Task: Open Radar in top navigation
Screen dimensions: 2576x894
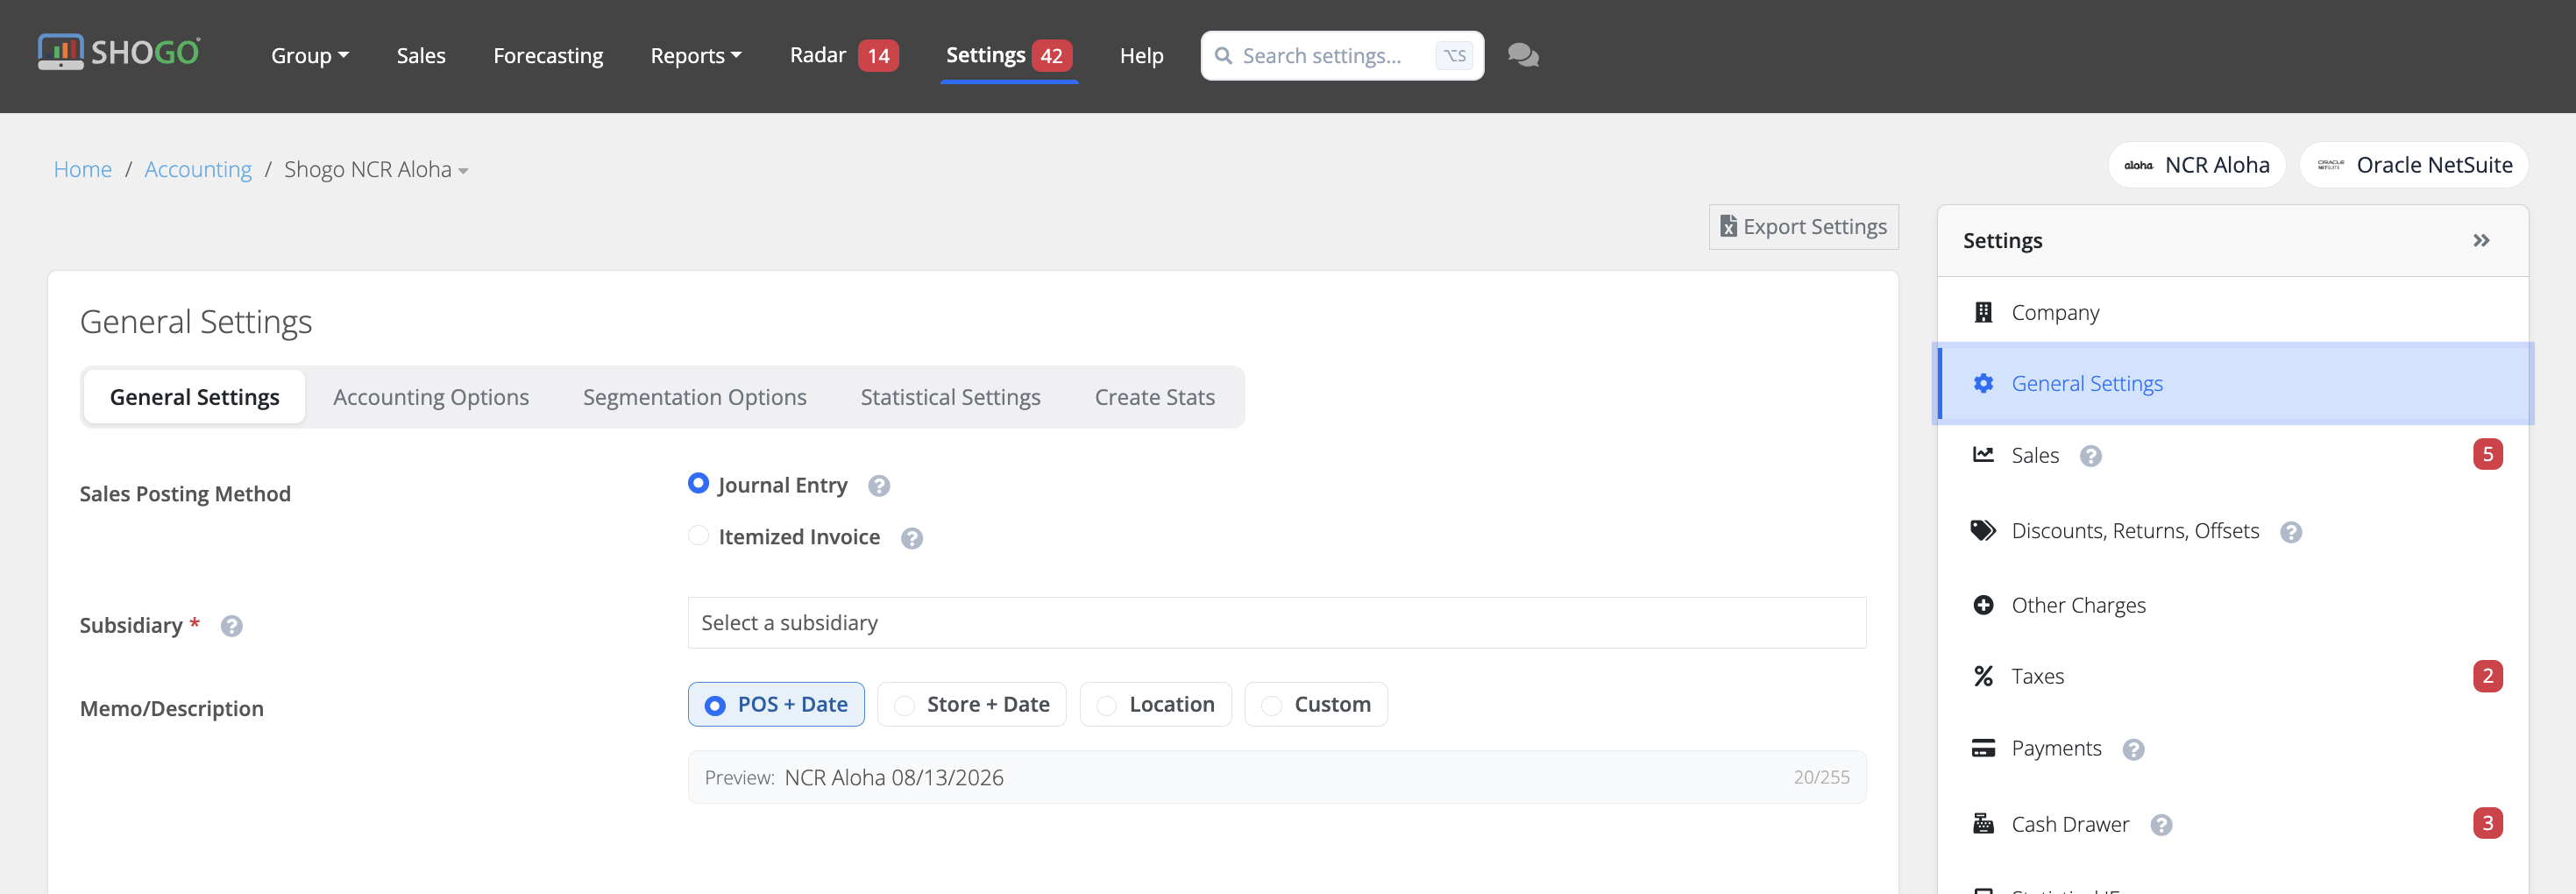Action: click(818, 56)
